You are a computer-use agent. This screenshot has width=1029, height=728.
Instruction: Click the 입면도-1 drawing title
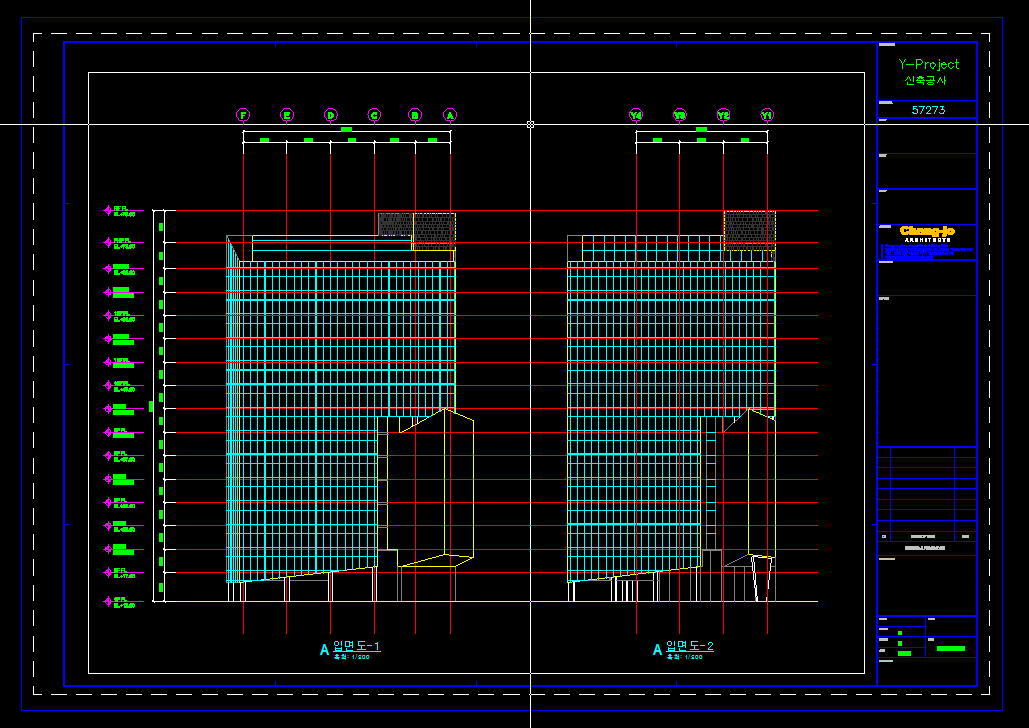click(x=356, y=647)
